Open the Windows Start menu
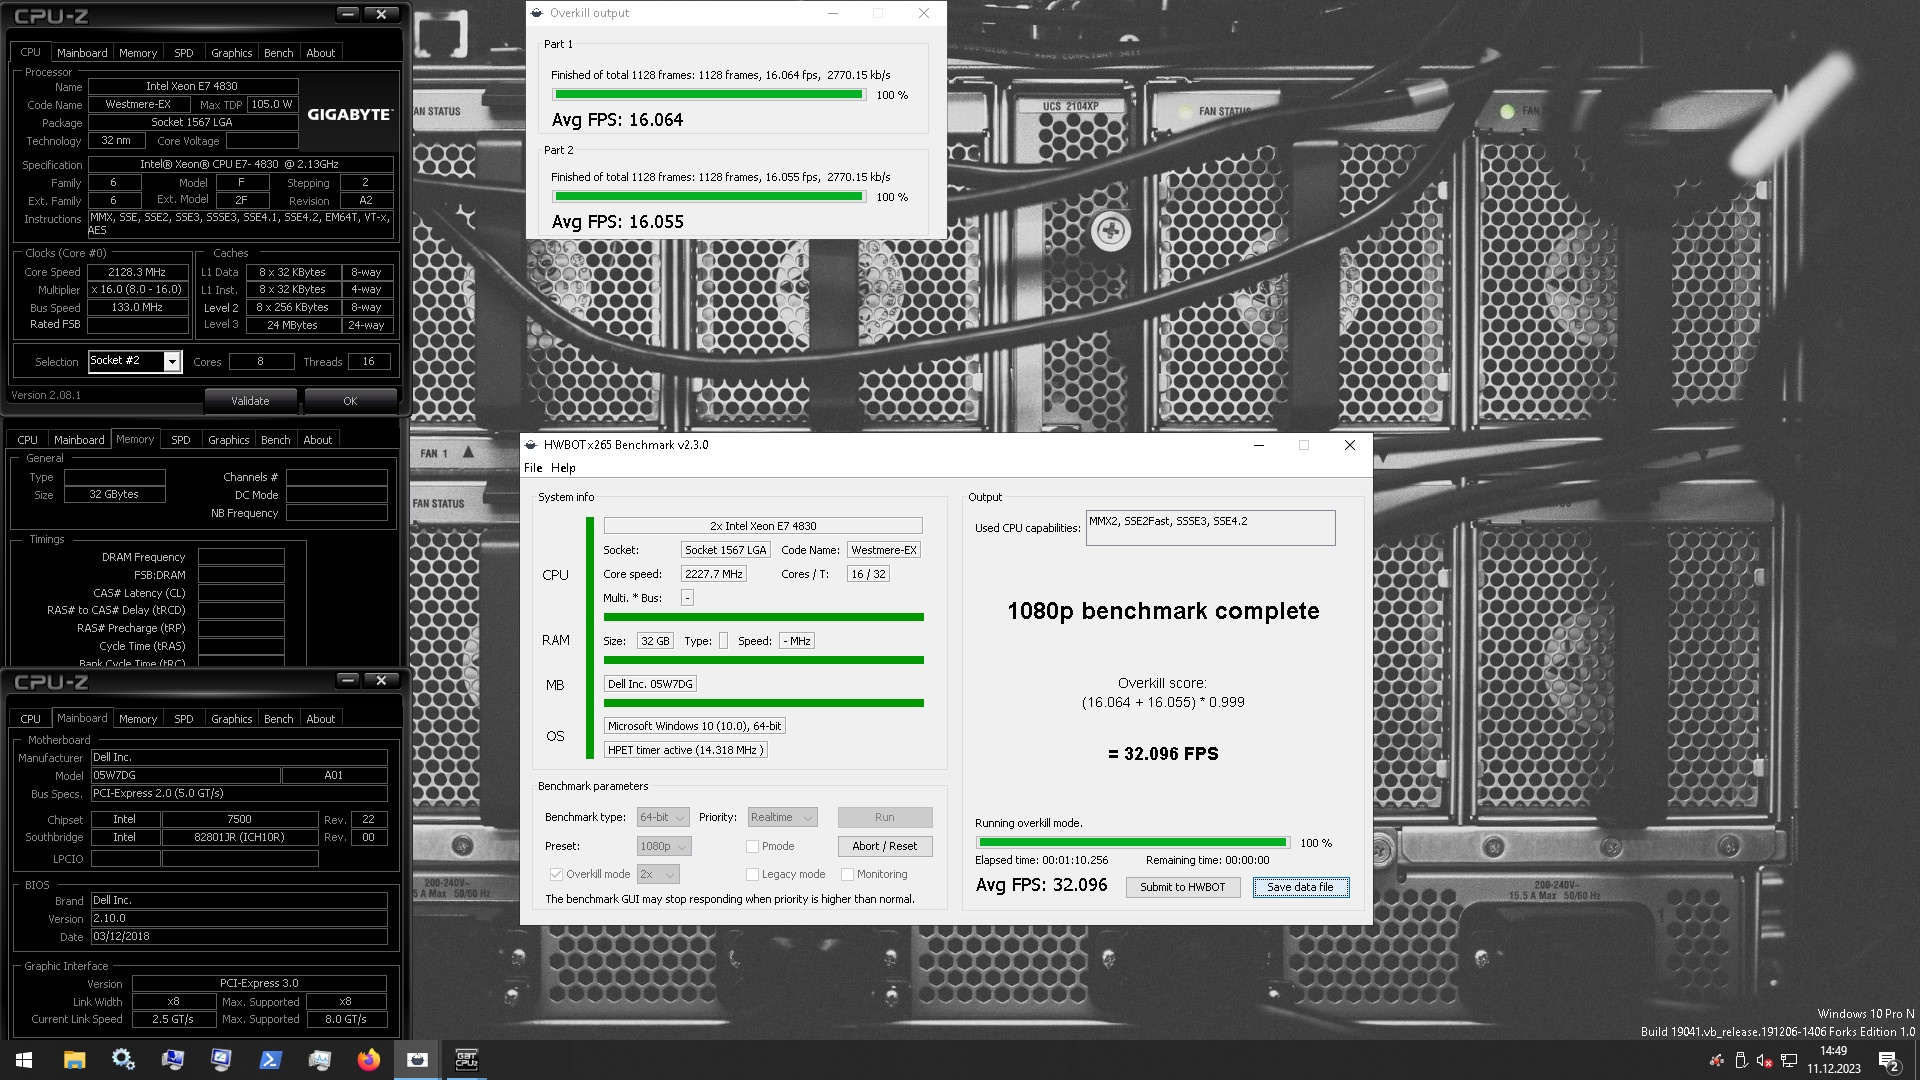Screen dimensions: 1920x1080 (x=24, y=1060)
